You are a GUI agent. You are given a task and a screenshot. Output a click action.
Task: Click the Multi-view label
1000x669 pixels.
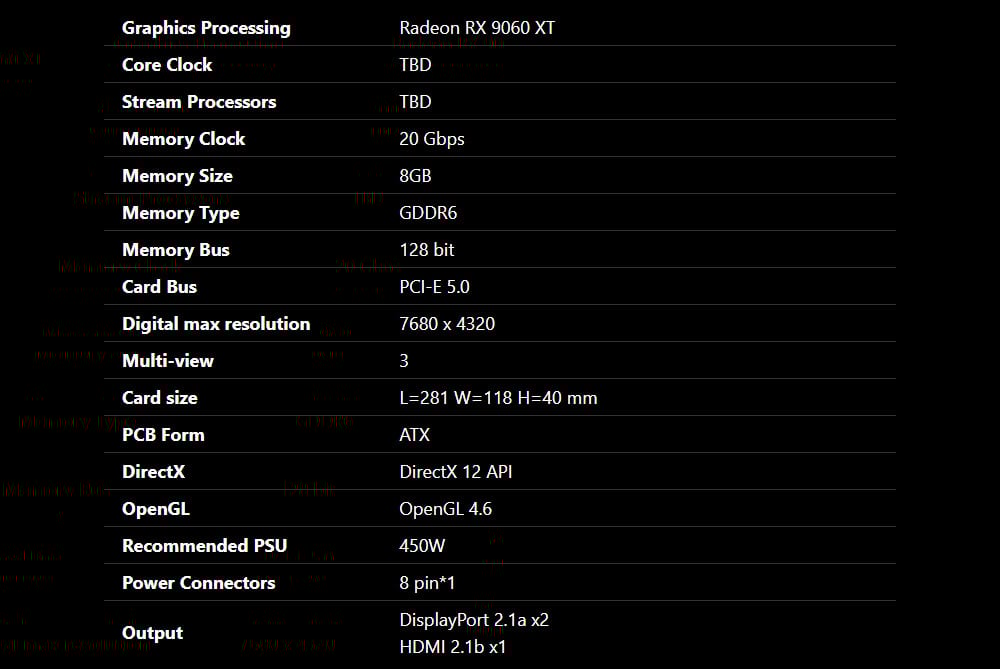point(168,361)
